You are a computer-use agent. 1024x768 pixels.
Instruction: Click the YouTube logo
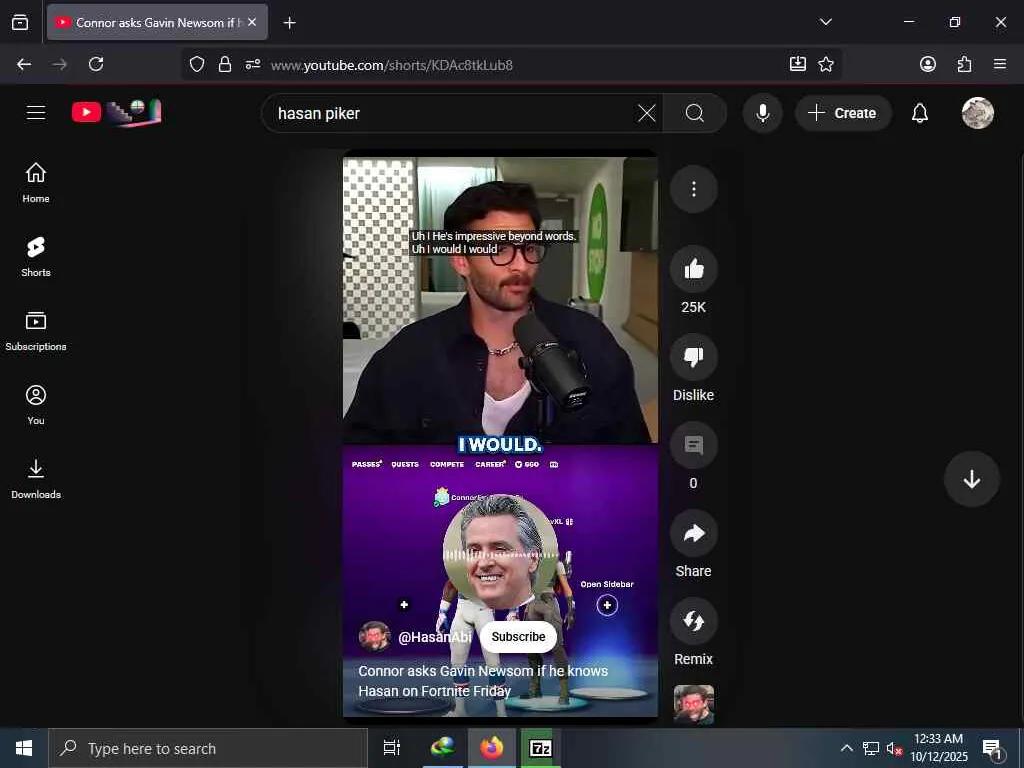point(116,112)
